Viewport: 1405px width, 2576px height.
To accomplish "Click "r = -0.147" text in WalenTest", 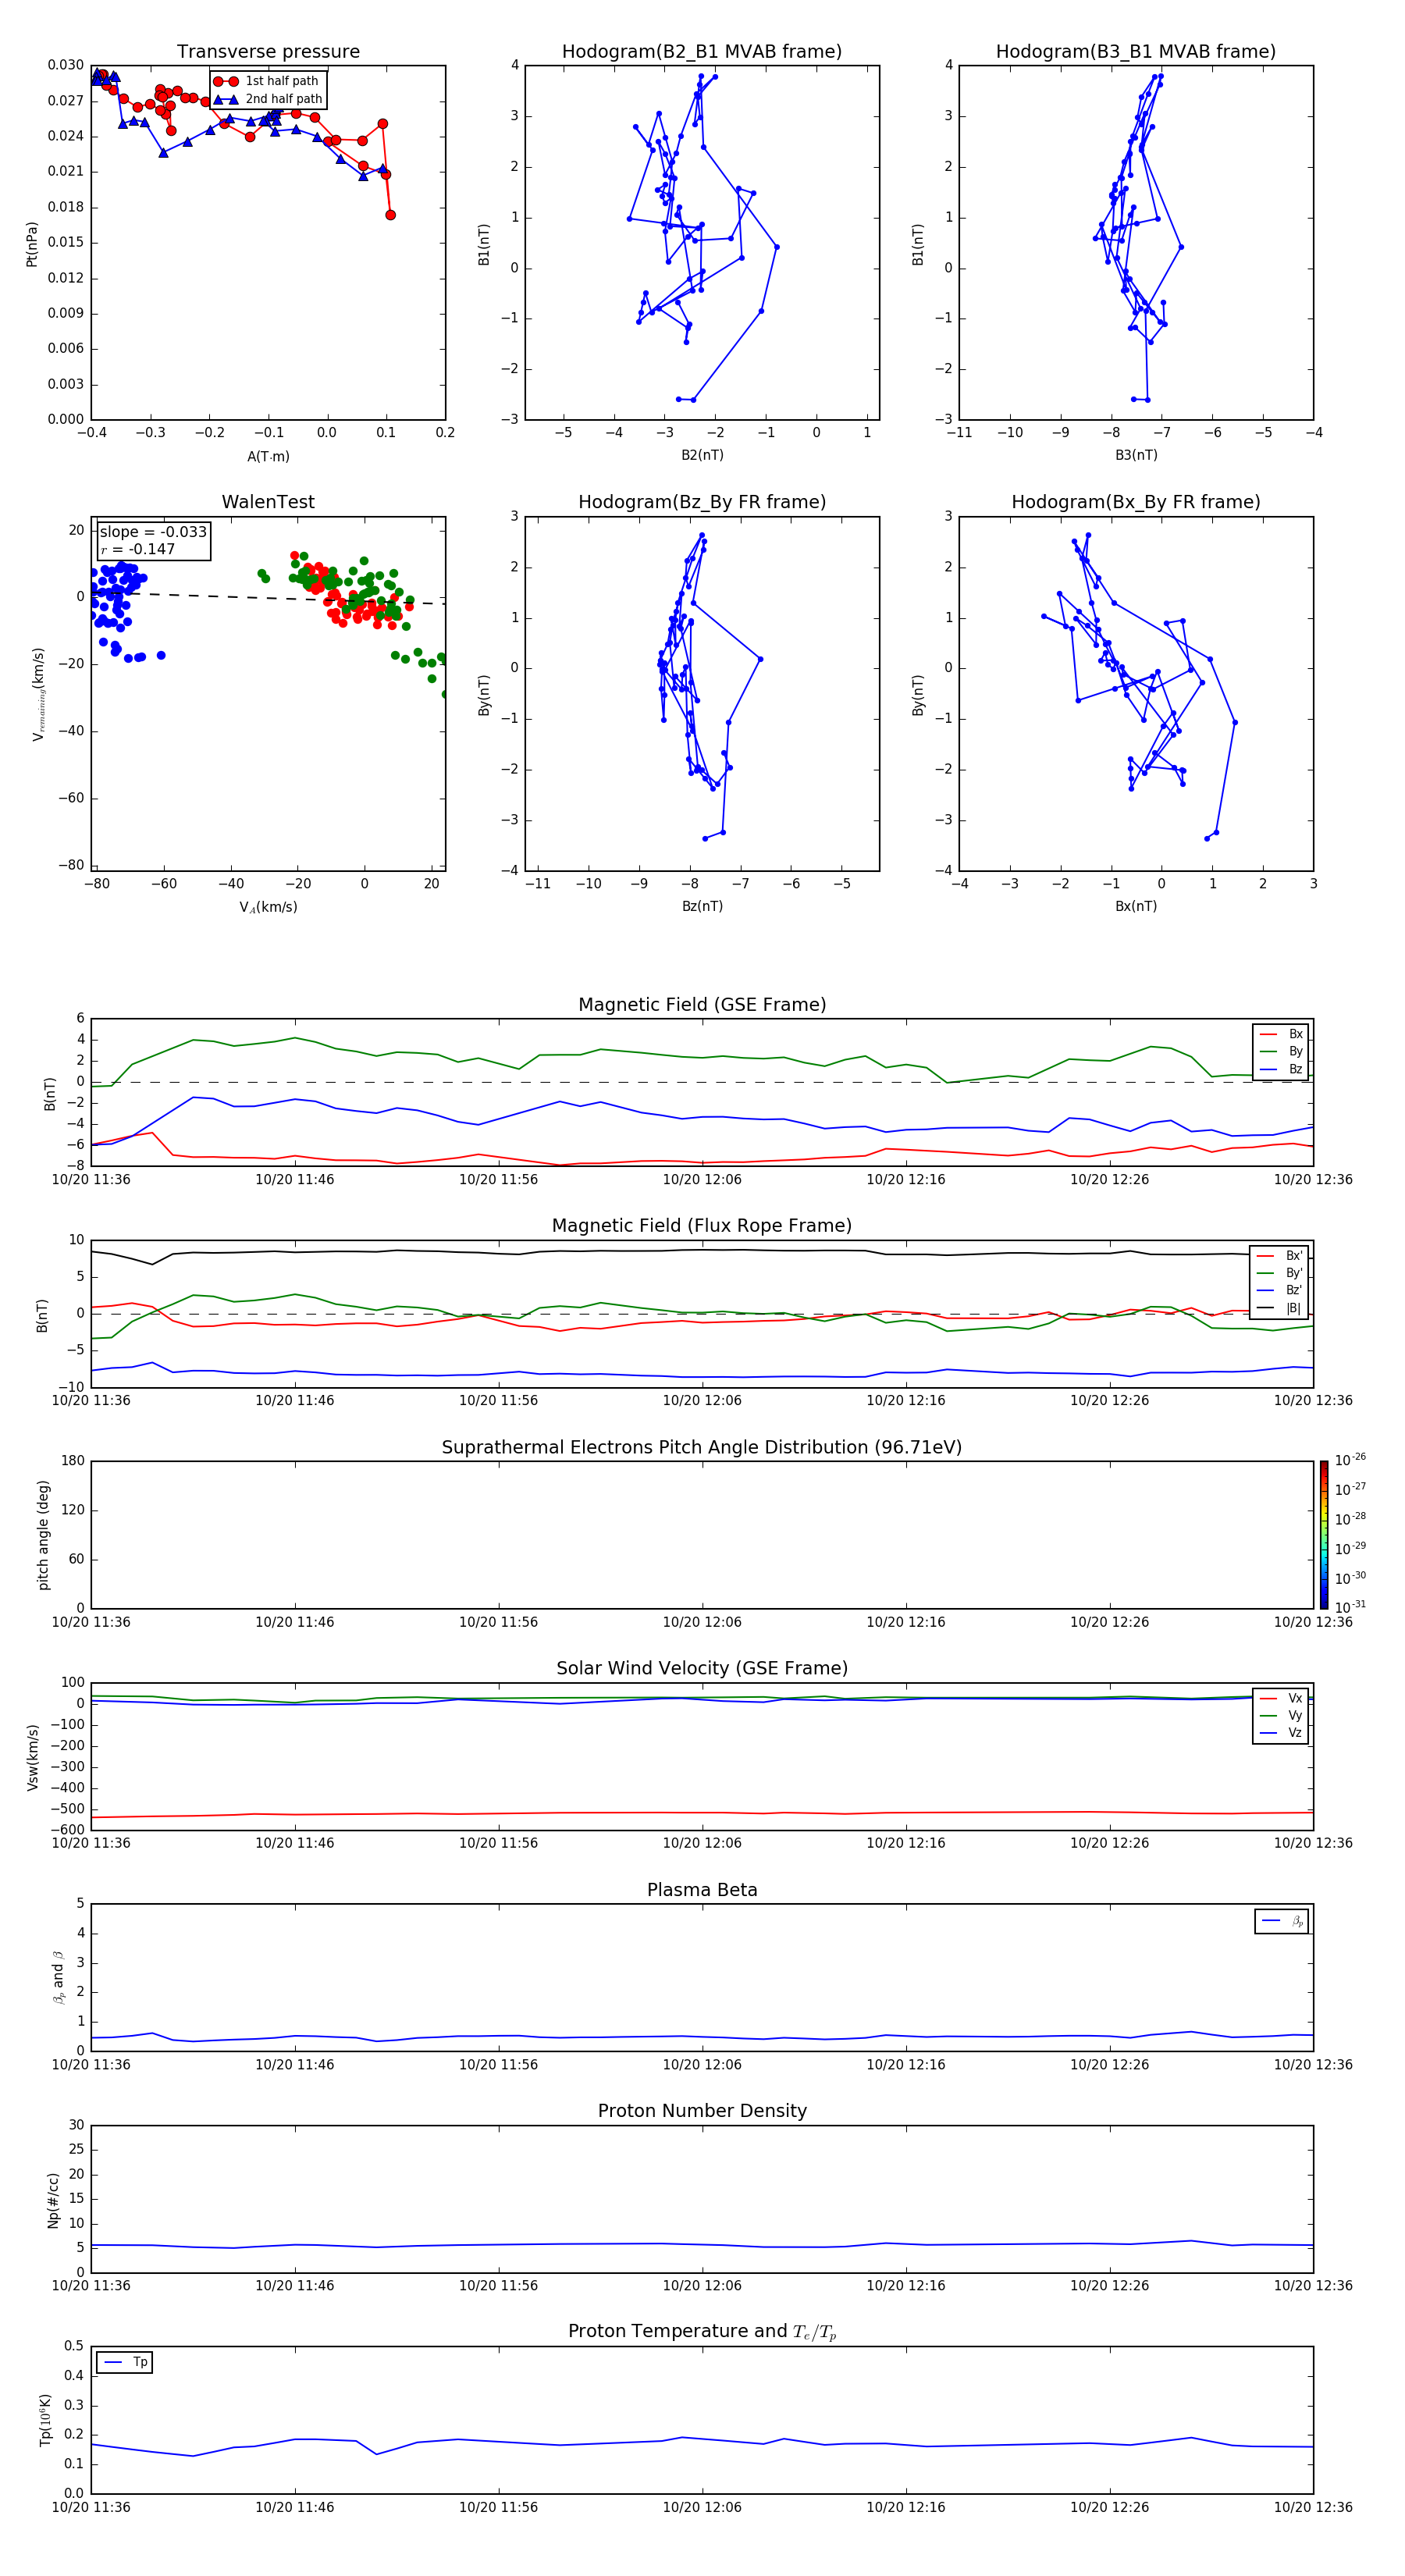I will [x=137, y=549].
